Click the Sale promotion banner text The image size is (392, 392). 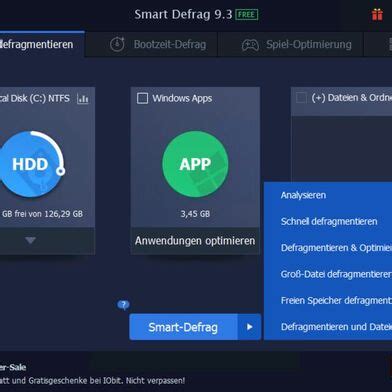[x=13, y=367]
